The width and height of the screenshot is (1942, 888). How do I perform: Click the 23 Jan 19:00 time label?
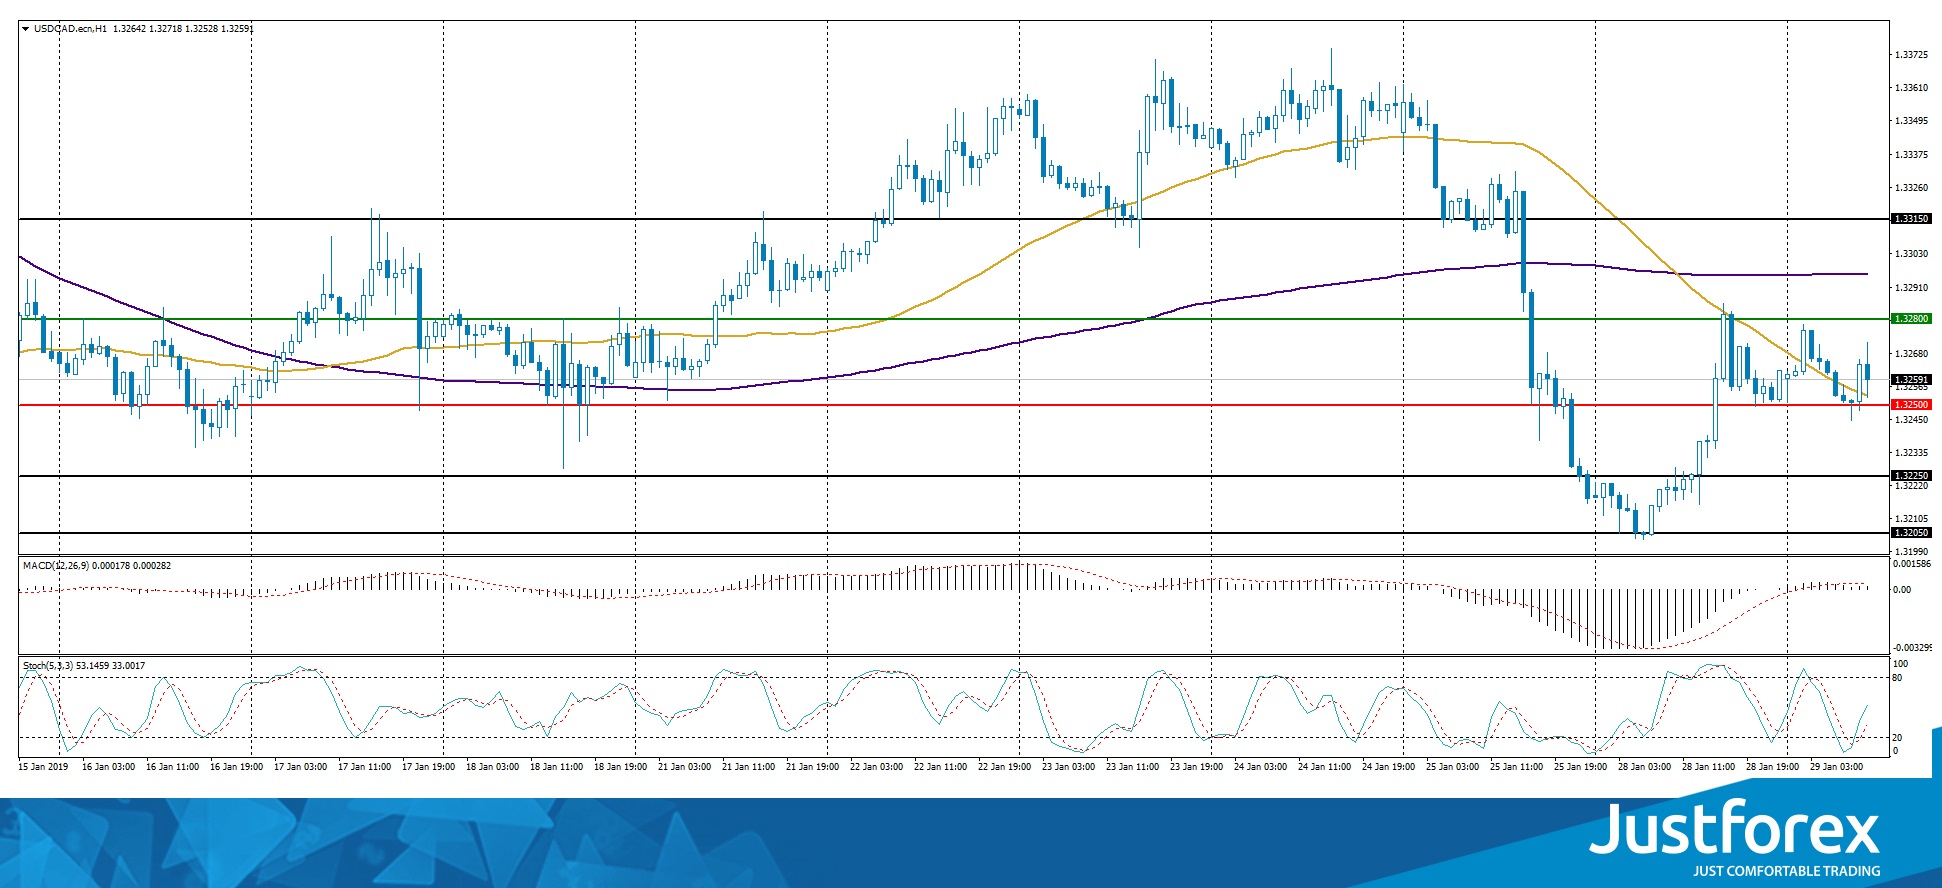coord(1196,767)
